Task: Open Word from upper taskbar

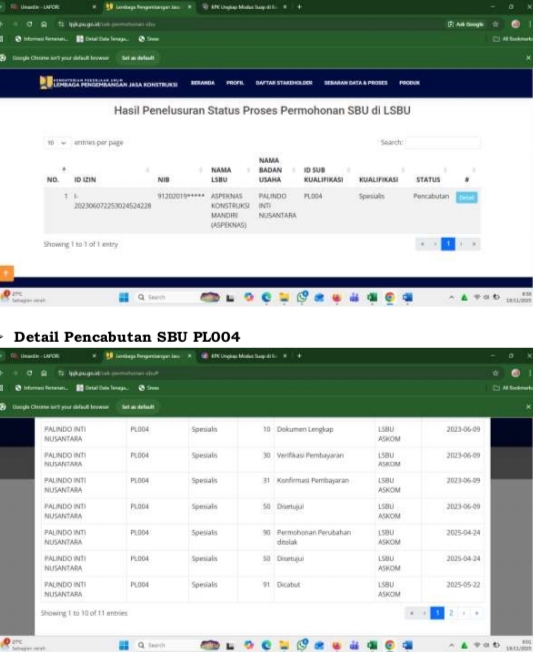Action: click(x=407, y=297)
